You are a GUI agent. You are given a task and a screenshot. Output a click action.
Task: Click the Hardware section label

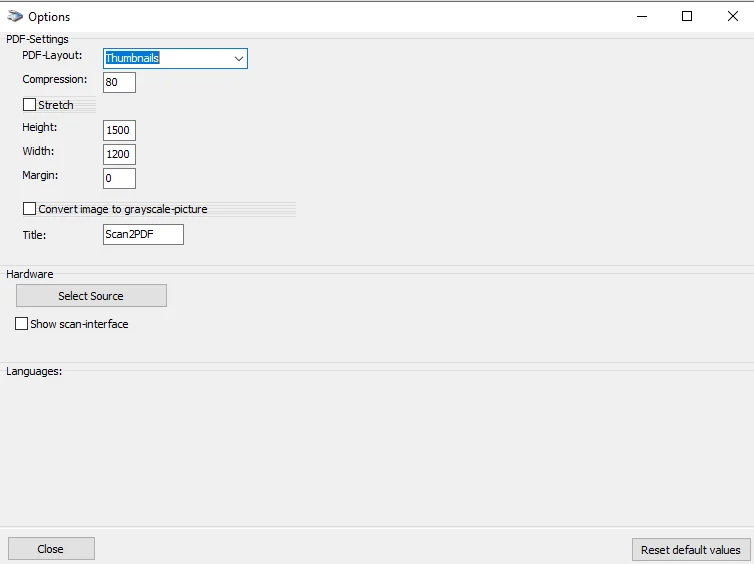pyautogui.click(x=30, y=274)
